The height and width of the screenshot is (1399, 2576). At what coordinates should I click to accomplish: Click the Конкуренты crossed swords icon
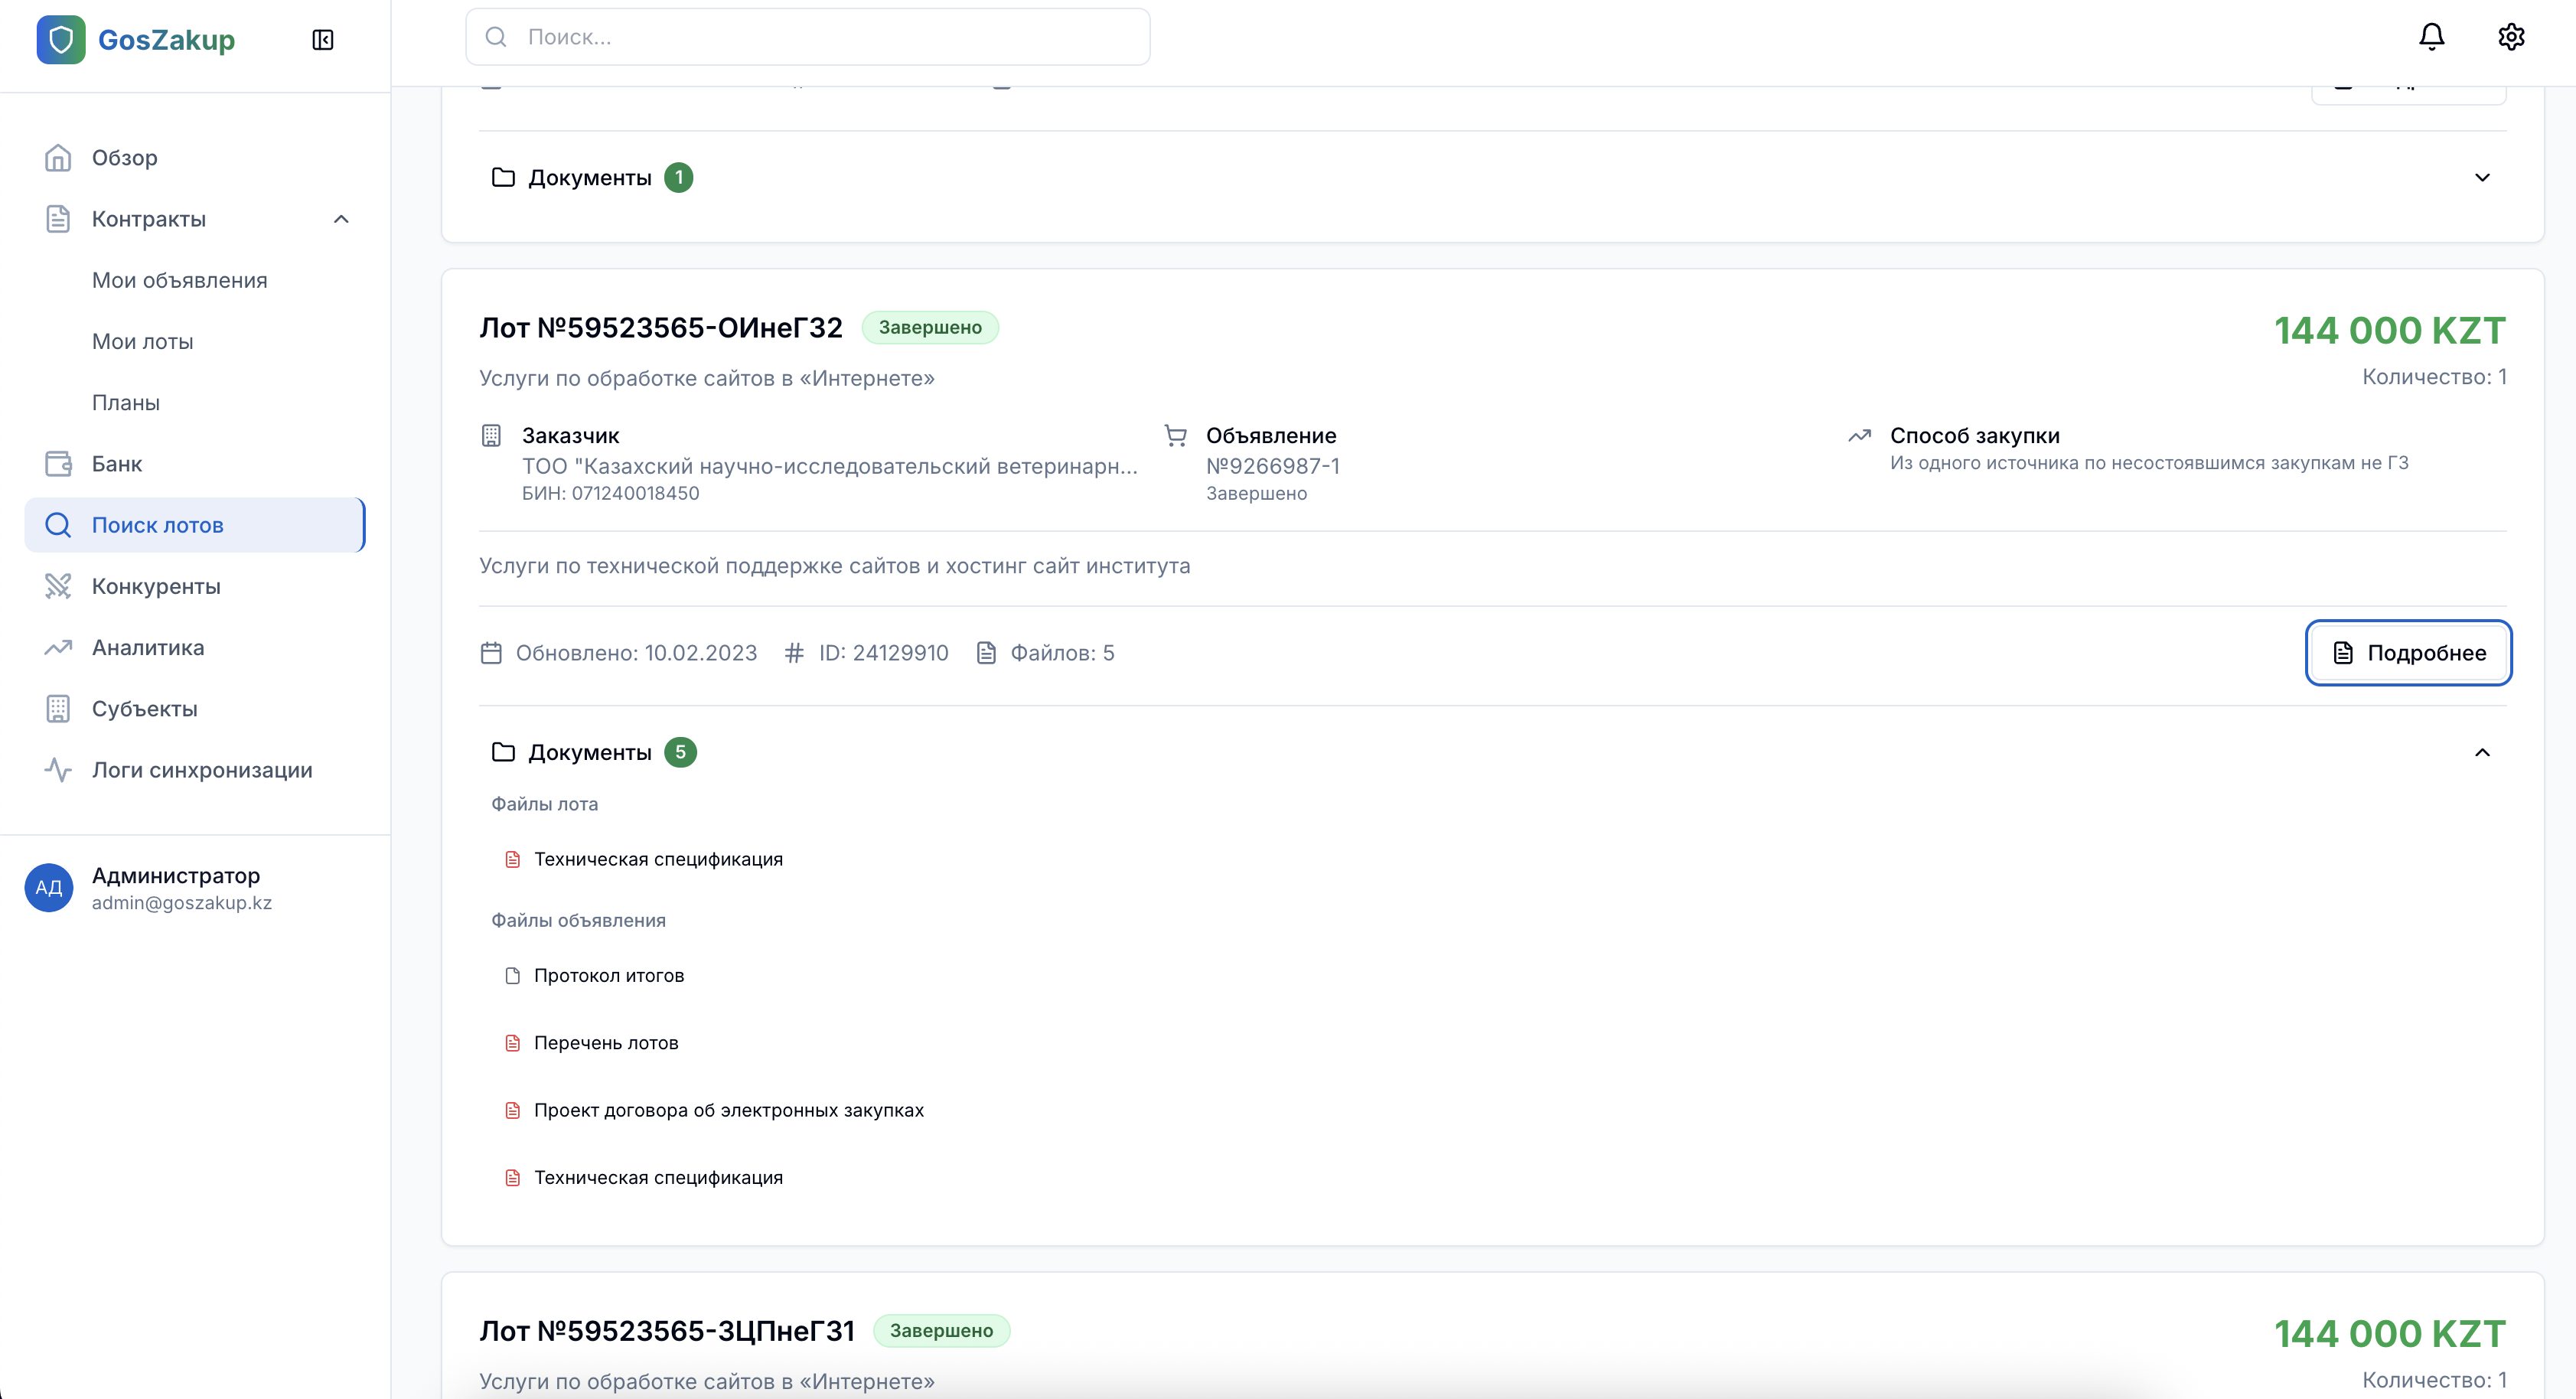58,586
